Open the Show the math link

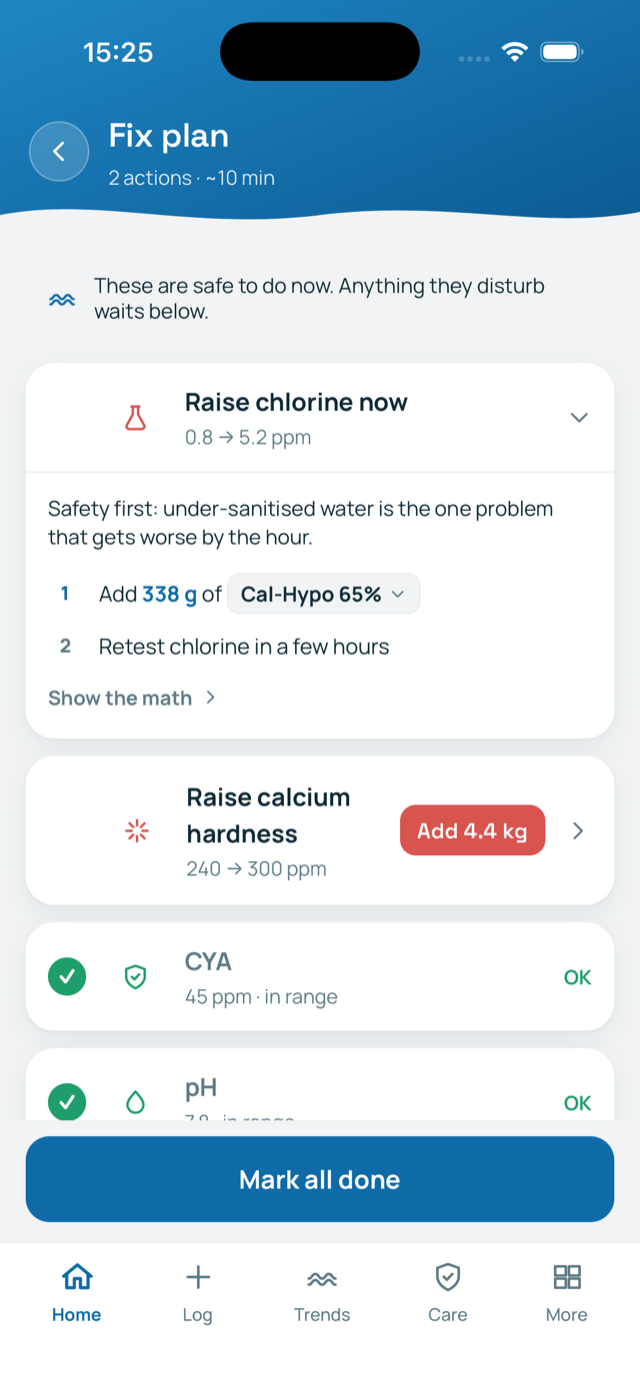click(x=132, y=698)
